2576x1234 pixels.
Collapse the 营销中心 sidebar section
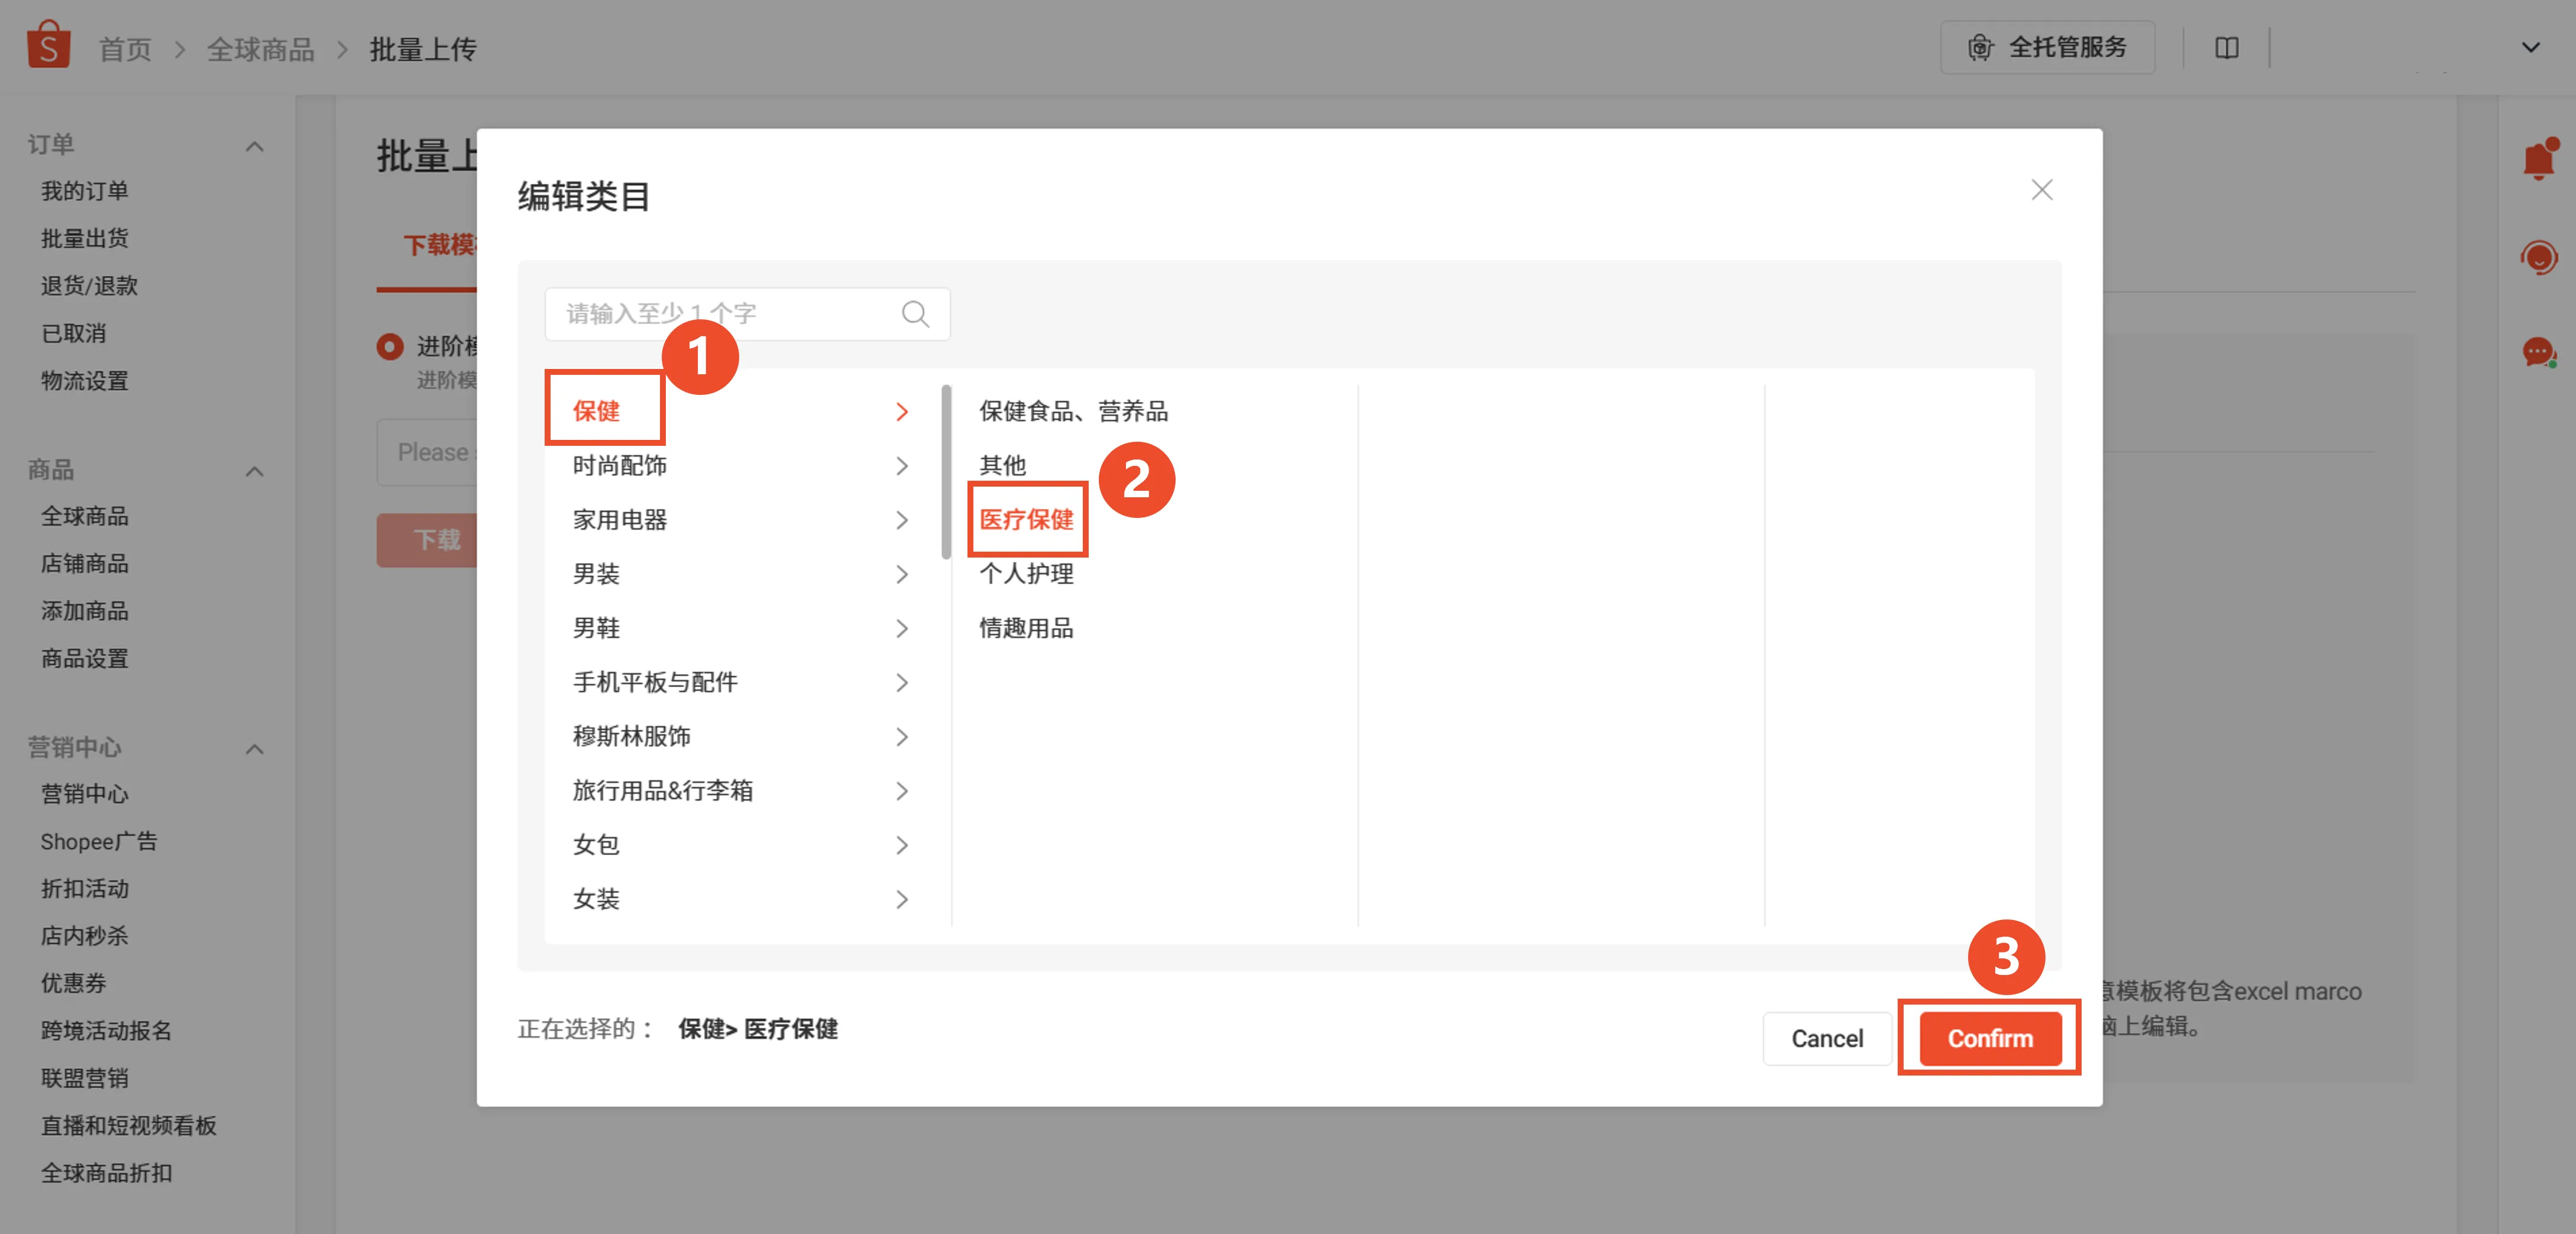point(255,748)
